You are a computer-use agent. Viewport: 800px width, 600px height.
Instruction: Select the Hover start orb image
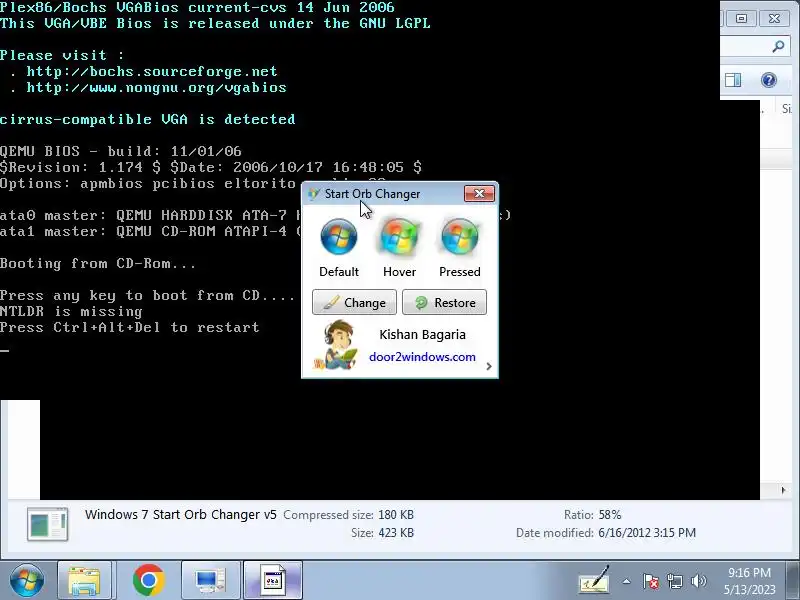[399, 236]
